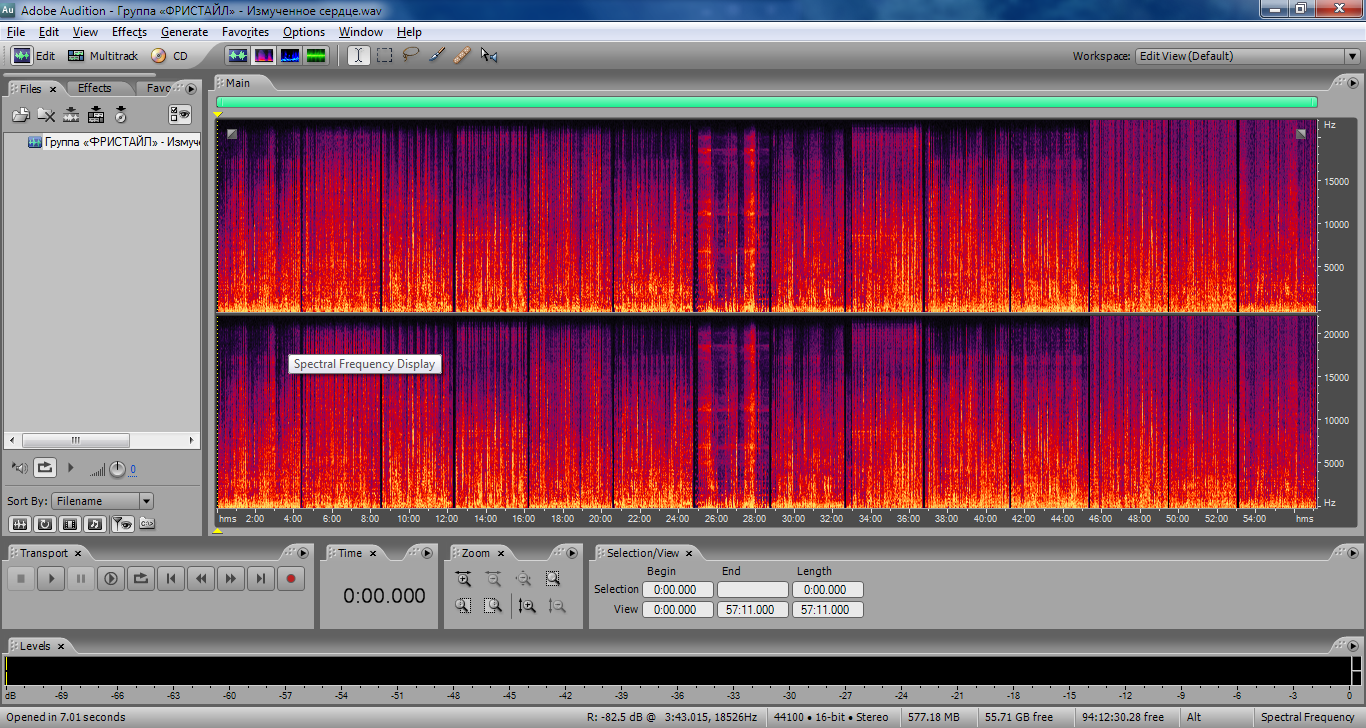Select the Spectral Pan Display icon
The height and width of the screenshot is (728, 1366).
[290, 56]
